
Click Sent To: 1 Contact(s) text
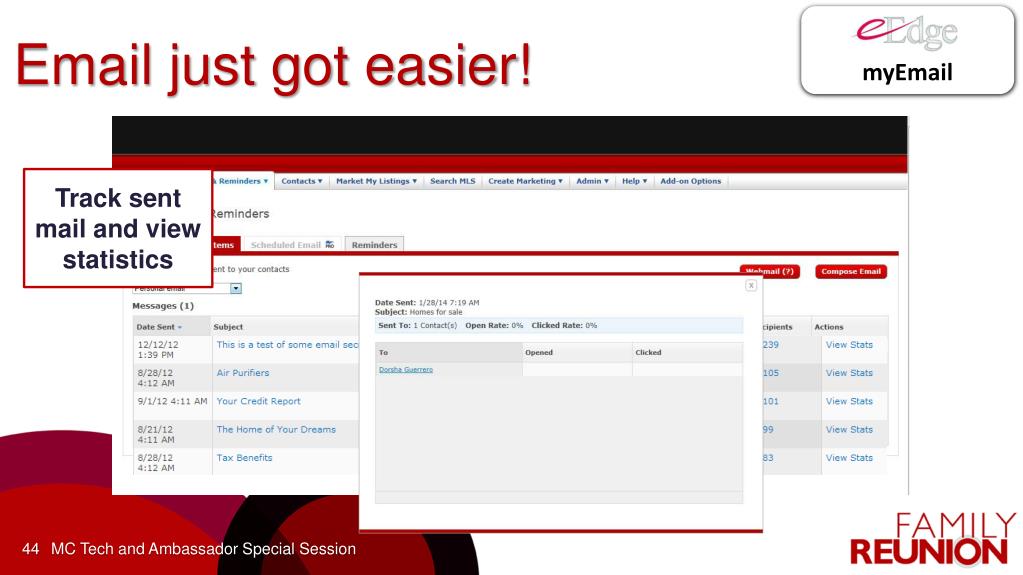(418, 325)
